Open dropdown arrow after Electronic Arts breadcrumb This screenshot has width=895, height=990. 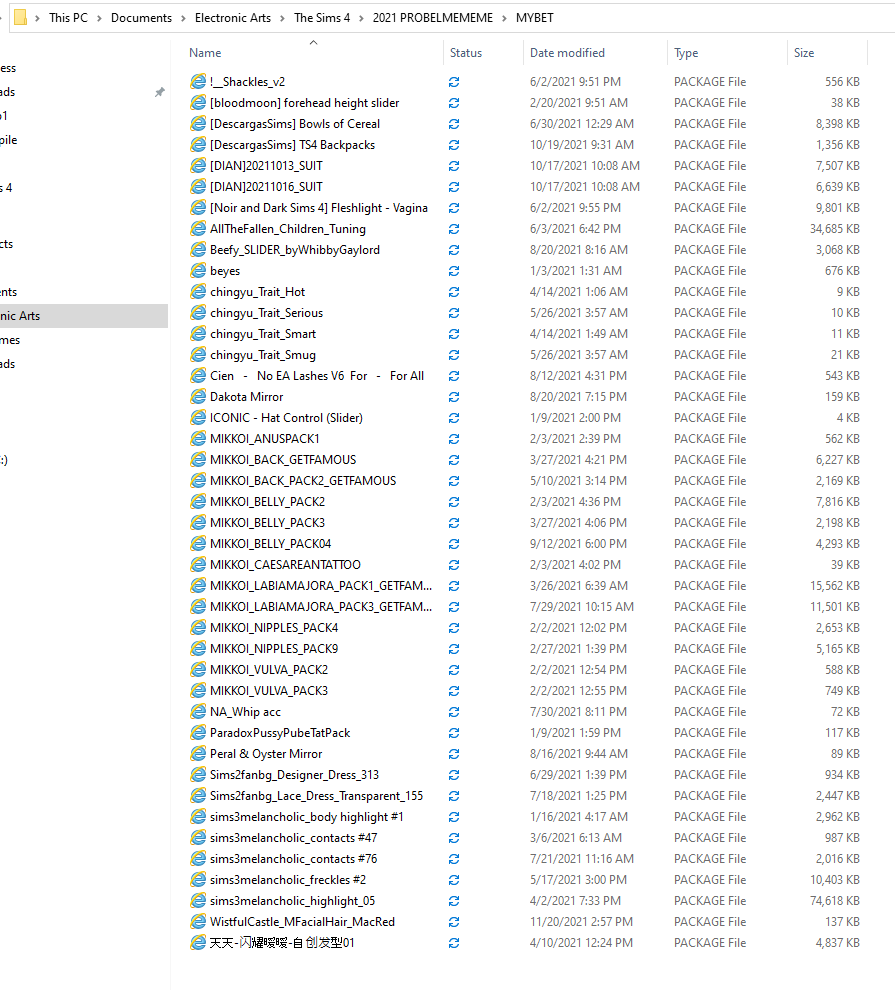pos(282,18)
